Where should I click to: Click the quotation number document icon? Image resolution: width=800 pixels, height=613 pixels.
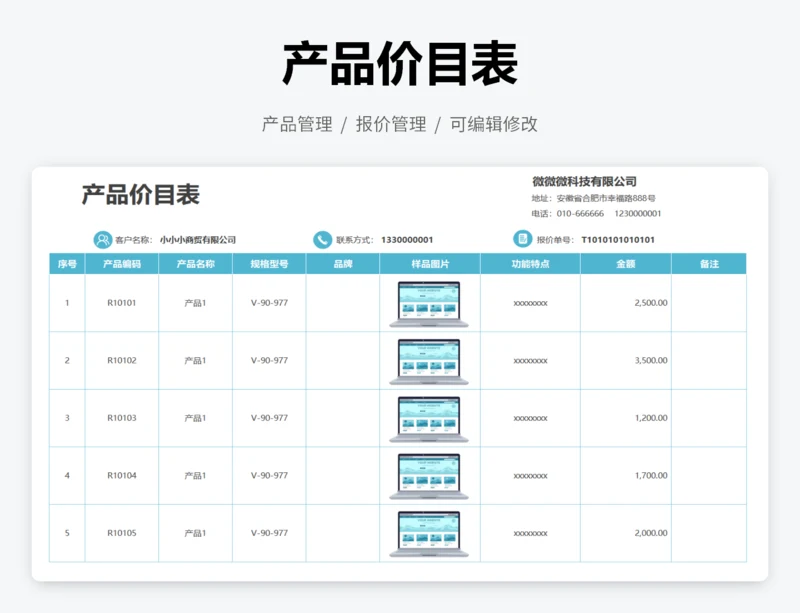(x=522, y=239)
